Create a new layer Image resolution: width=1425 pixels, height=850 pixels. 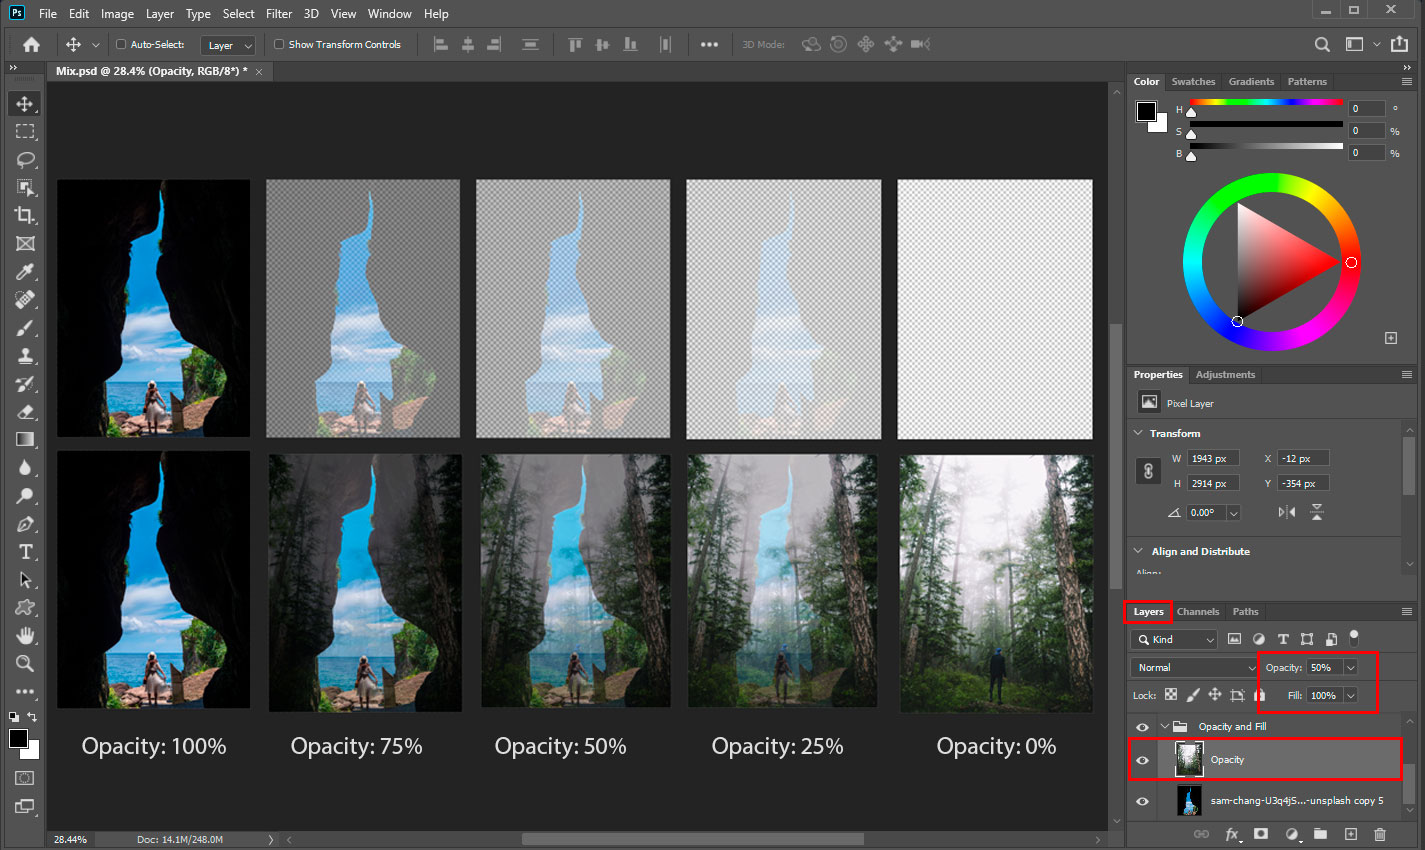1351,834
